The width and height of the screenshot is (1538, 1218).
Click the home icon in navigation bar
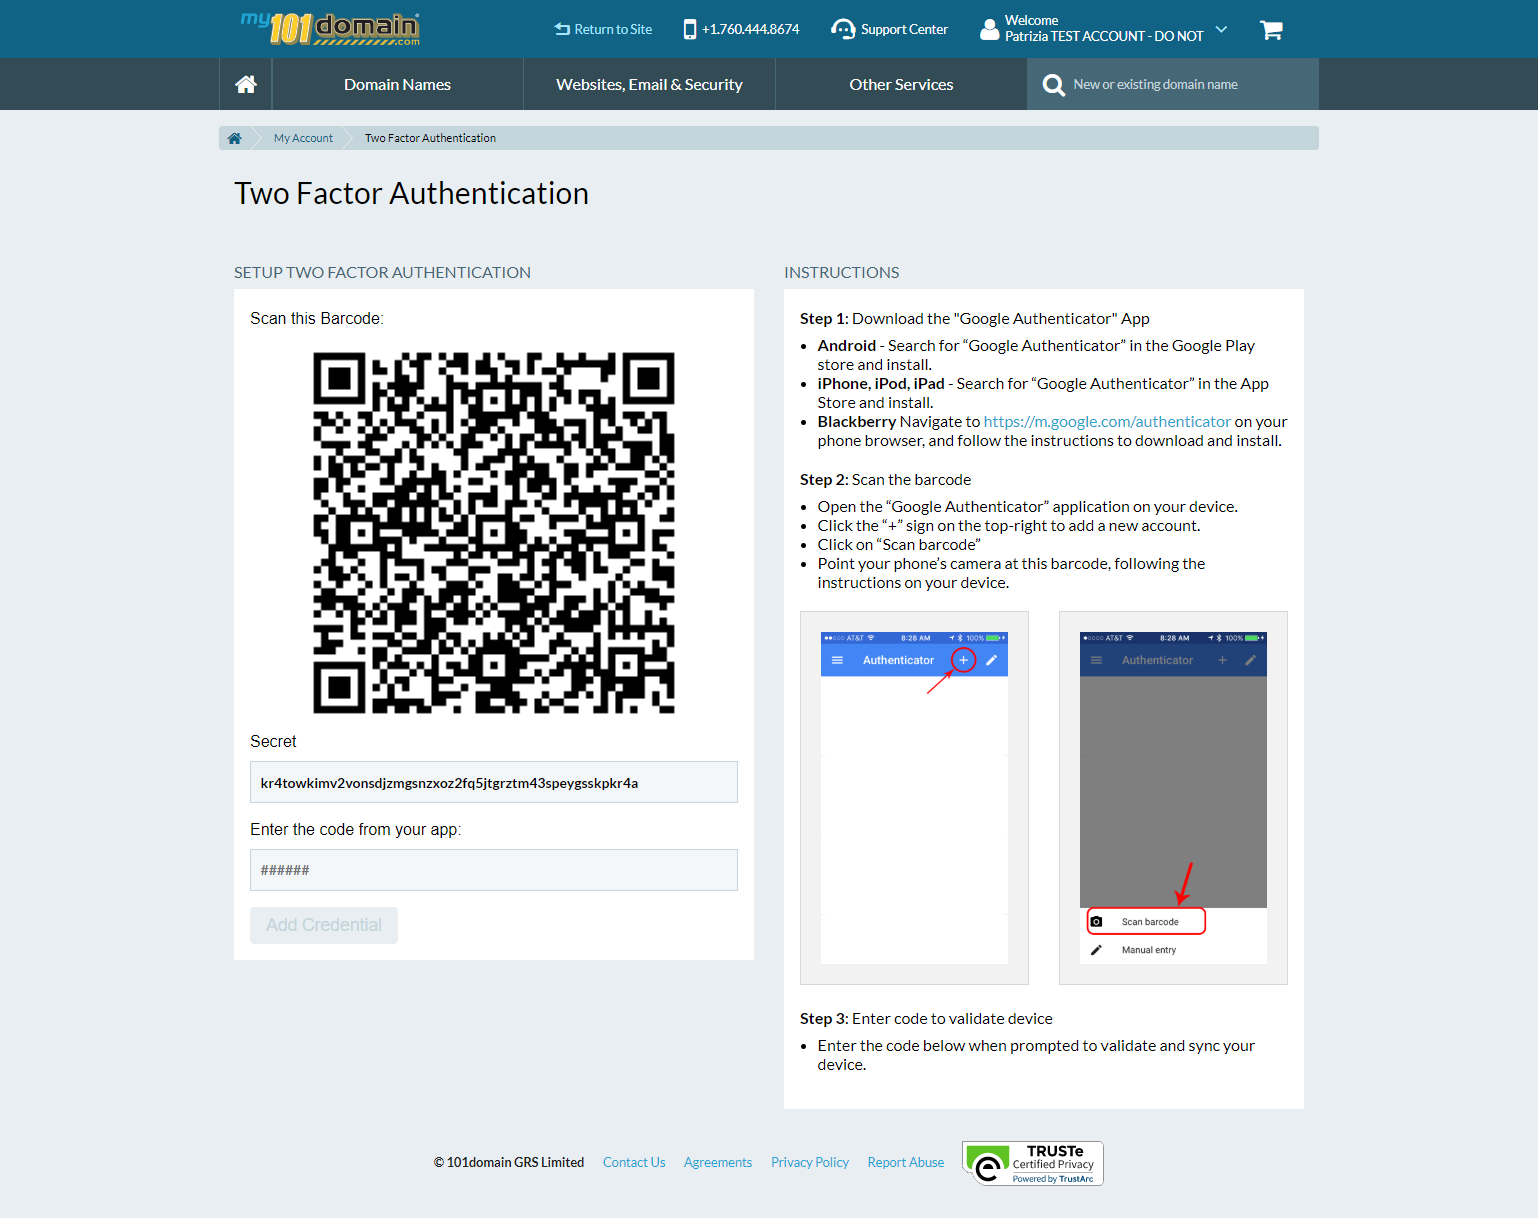click(246, 84)
